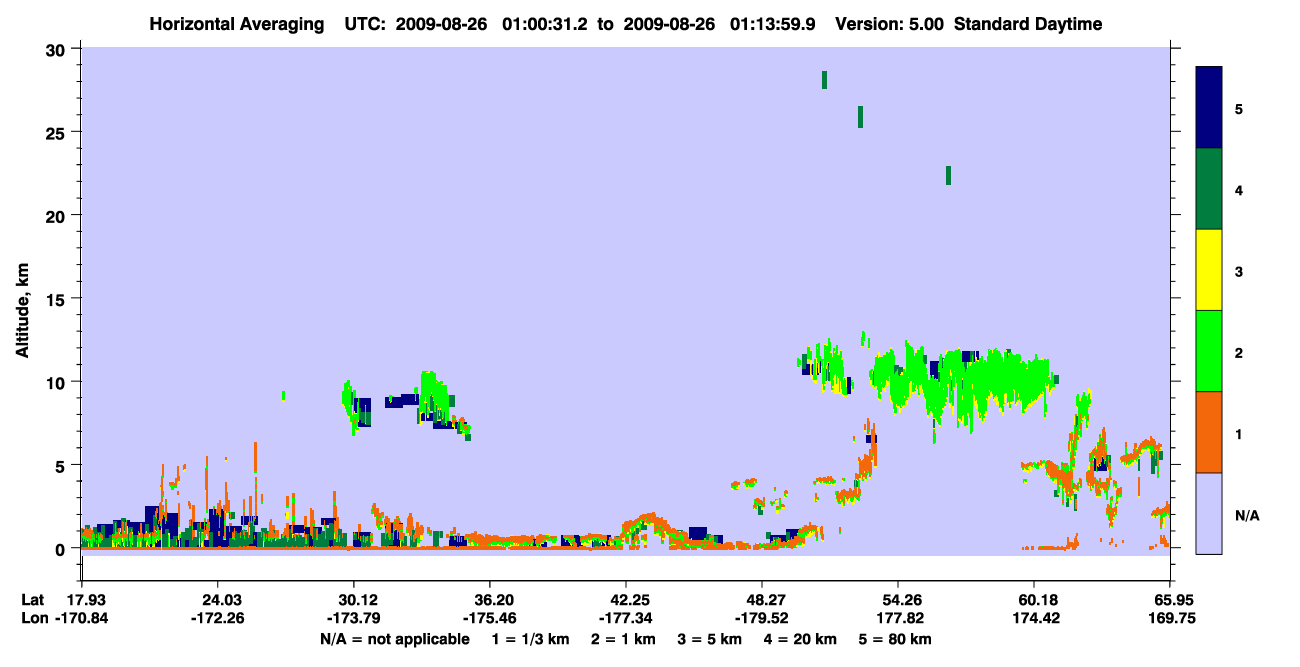Click the 'Lon' row label
The width and height of the screenshot is (1300, 667).
pyautogui.click(x=33, y=619)
